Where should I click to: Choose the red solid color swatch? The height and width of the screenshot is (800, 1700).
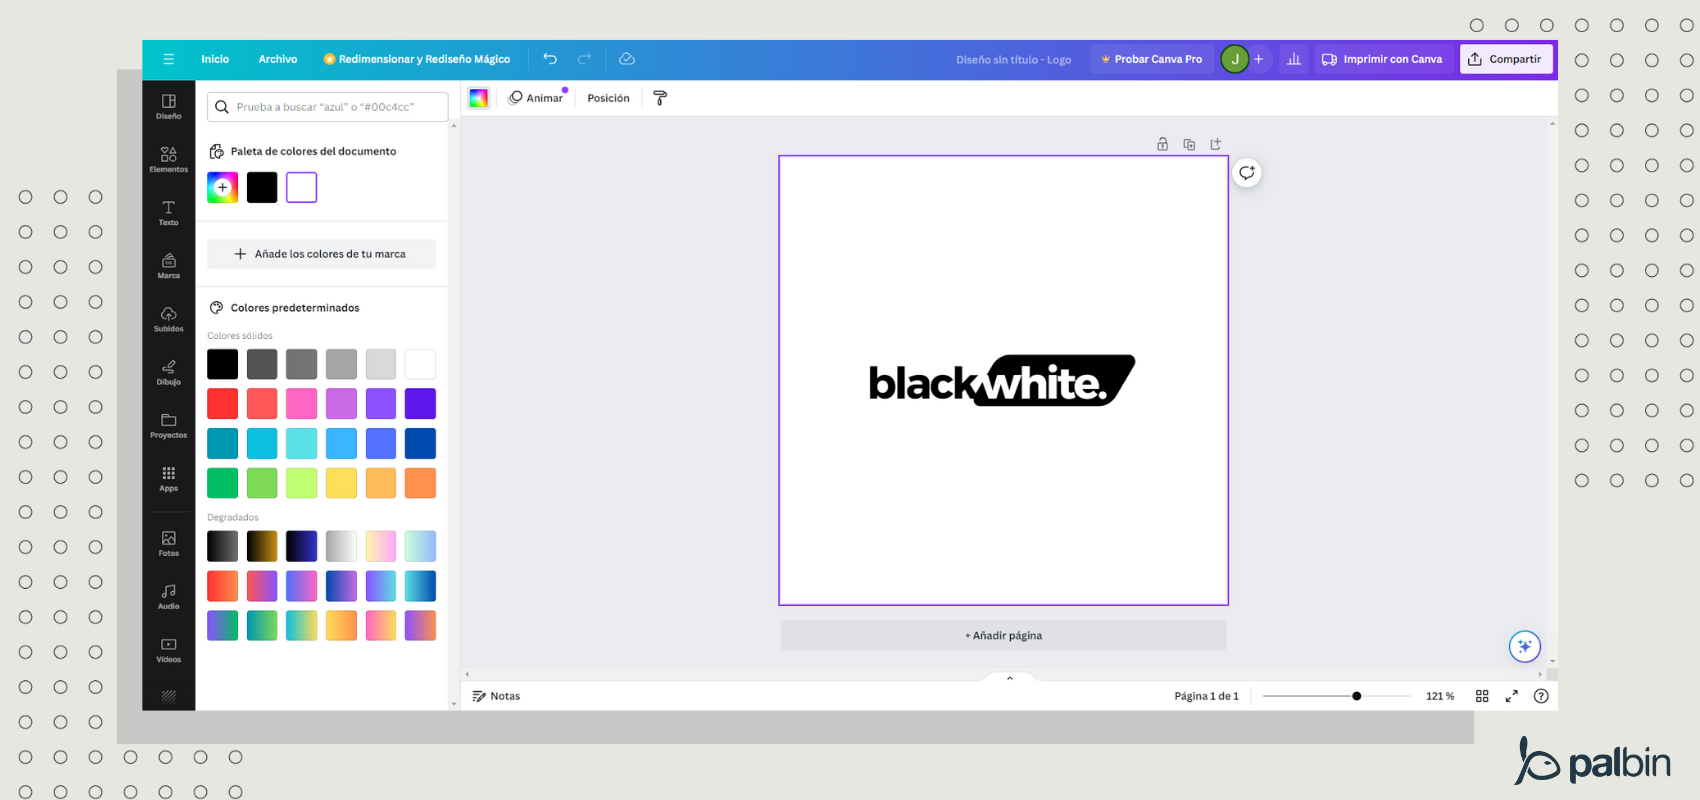(x=222, y=403)
